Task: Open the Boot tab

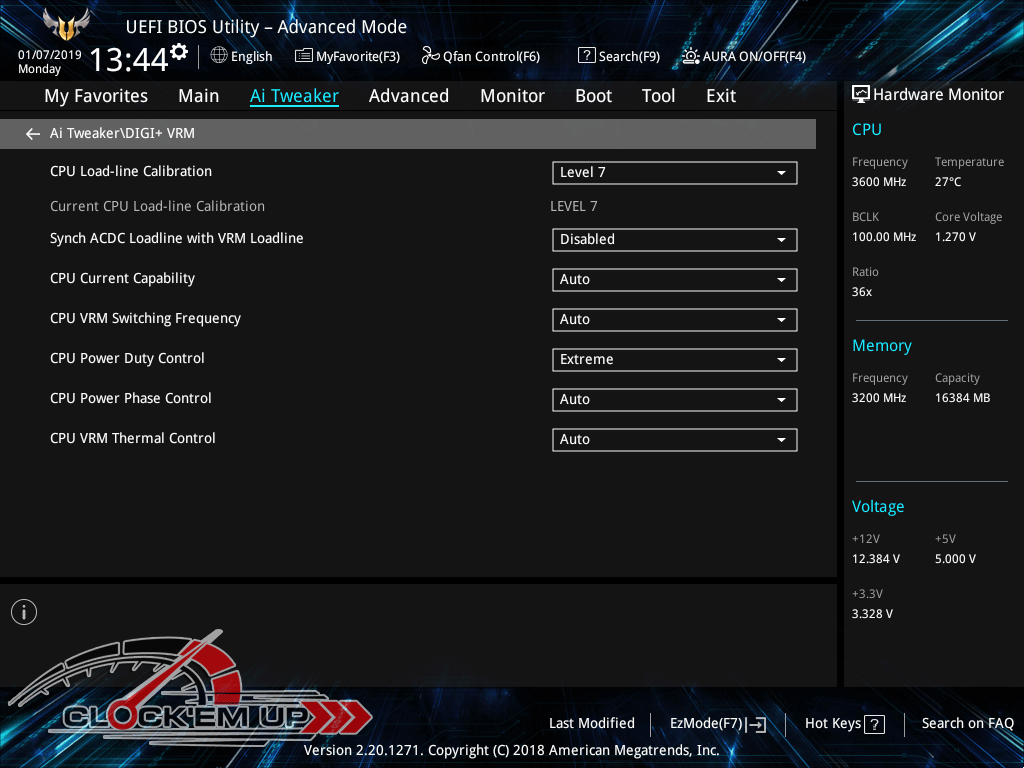Action: [x=593, y=96]
